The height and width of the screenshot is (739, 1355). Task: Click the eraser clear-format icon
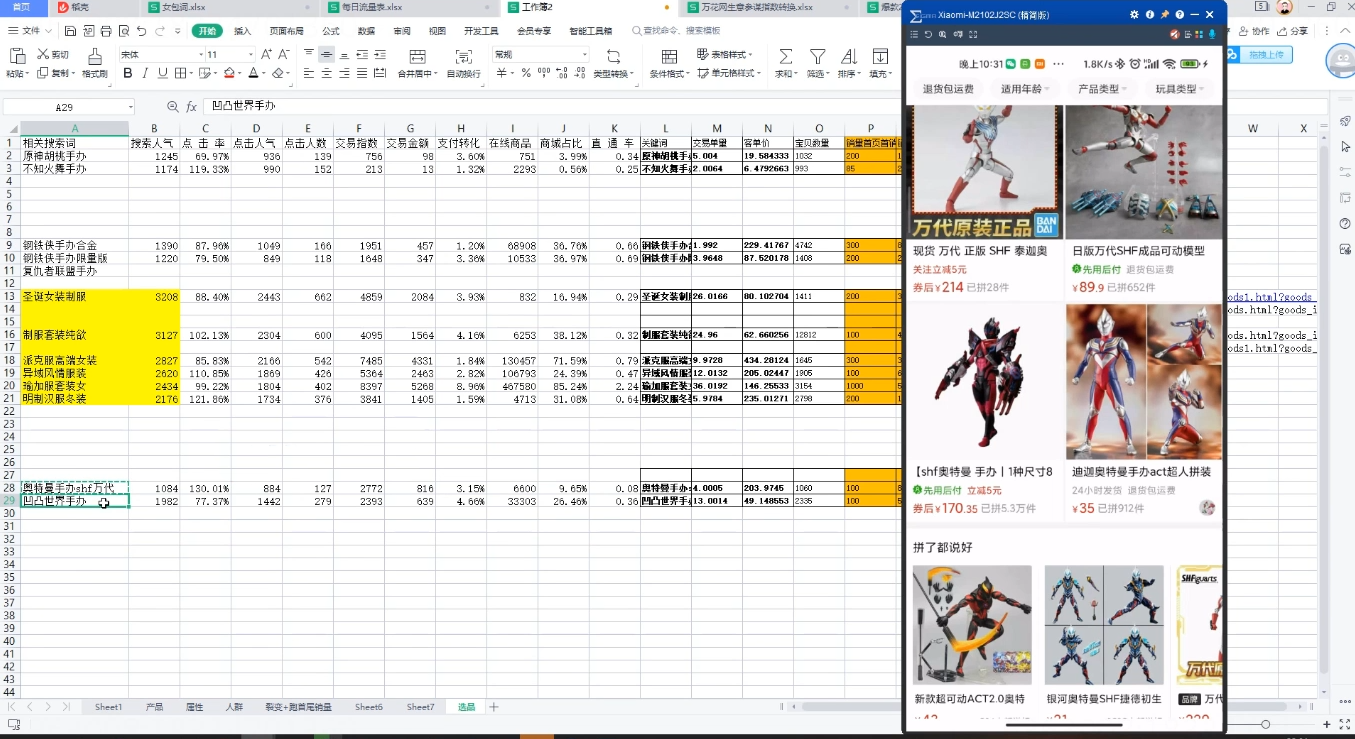coord(279,73)
